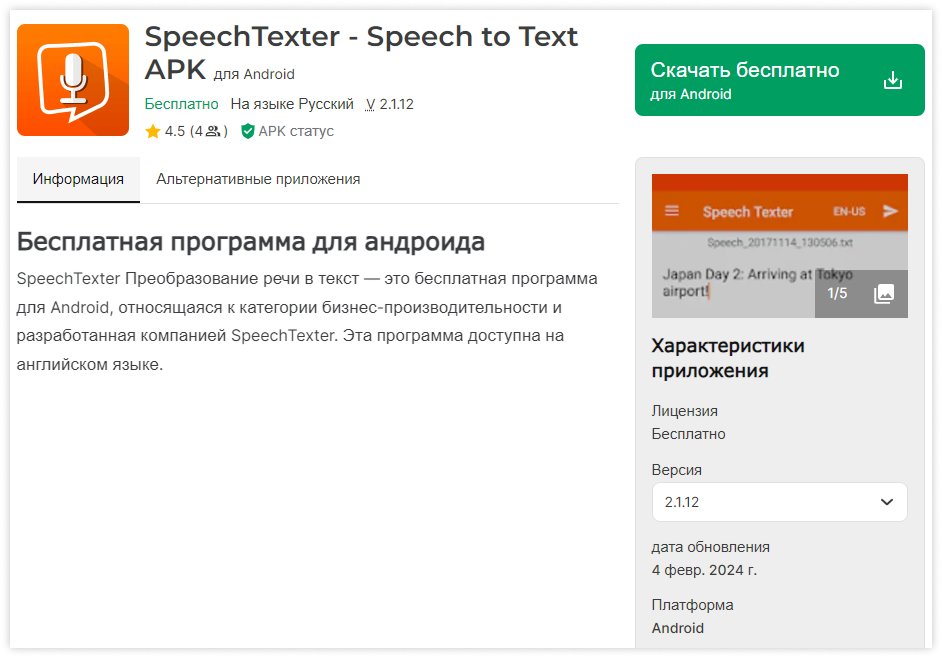Click the chevron of the Версия selector
Screen dimensions: 942x658
(x=886, y=502)
